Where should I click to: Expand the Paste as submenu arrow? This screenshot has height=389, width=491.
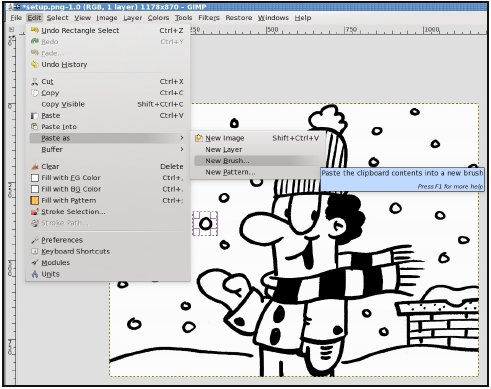click(x=182, y=138)
